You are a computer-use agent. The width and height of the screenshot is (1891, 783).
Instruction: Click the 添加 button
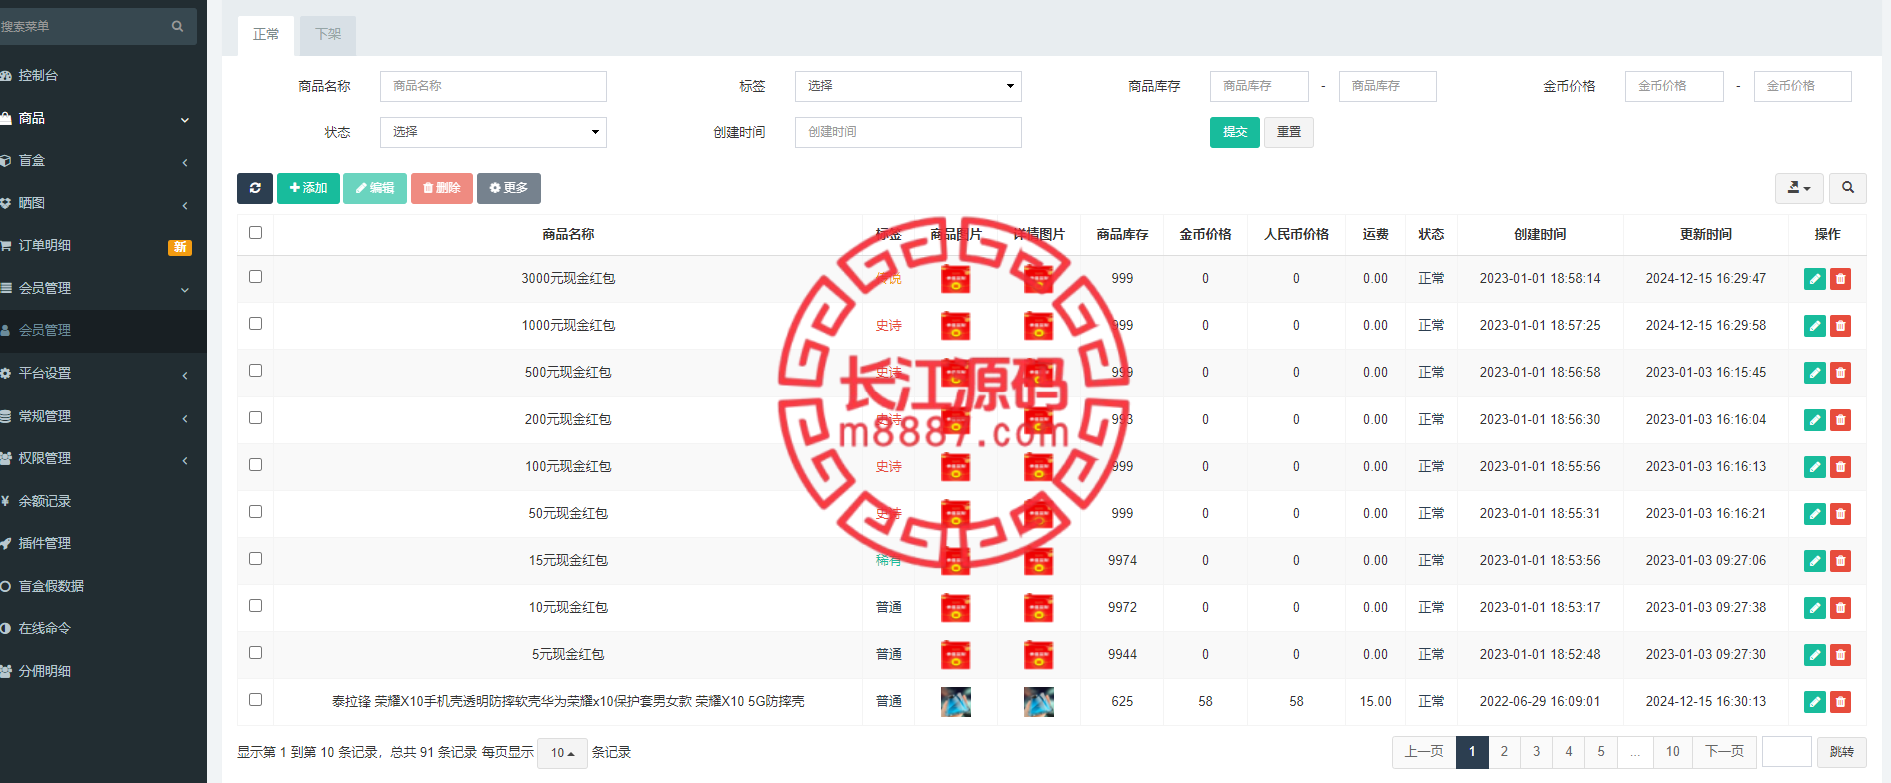pos(308,188)
